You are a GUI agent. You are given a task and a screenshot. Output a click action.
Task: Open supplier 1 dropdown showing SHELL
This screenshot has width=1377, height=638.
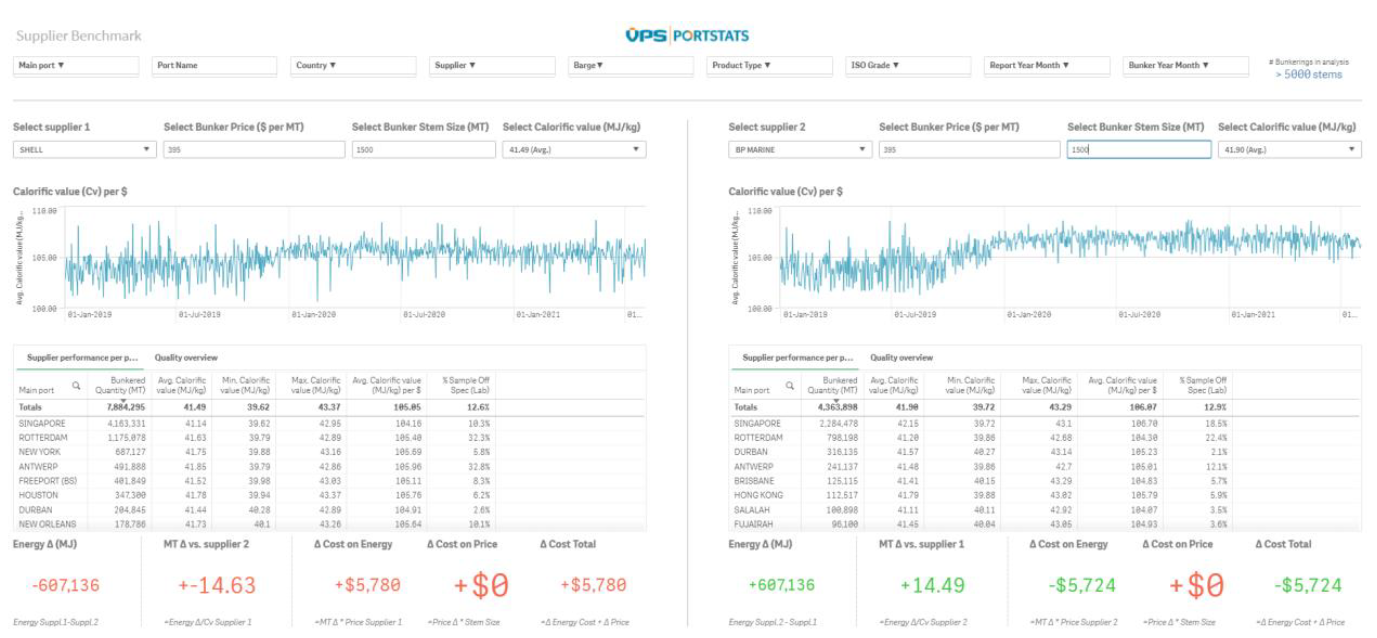(84, 150)
